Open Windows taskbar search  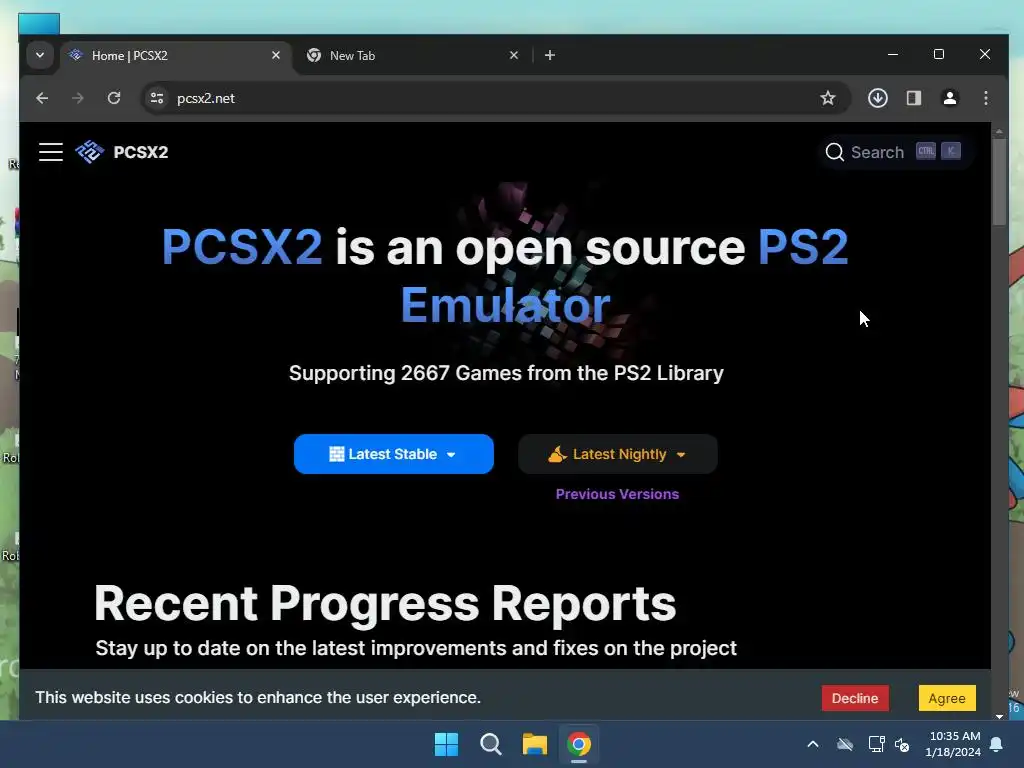(x=490, y=744)
